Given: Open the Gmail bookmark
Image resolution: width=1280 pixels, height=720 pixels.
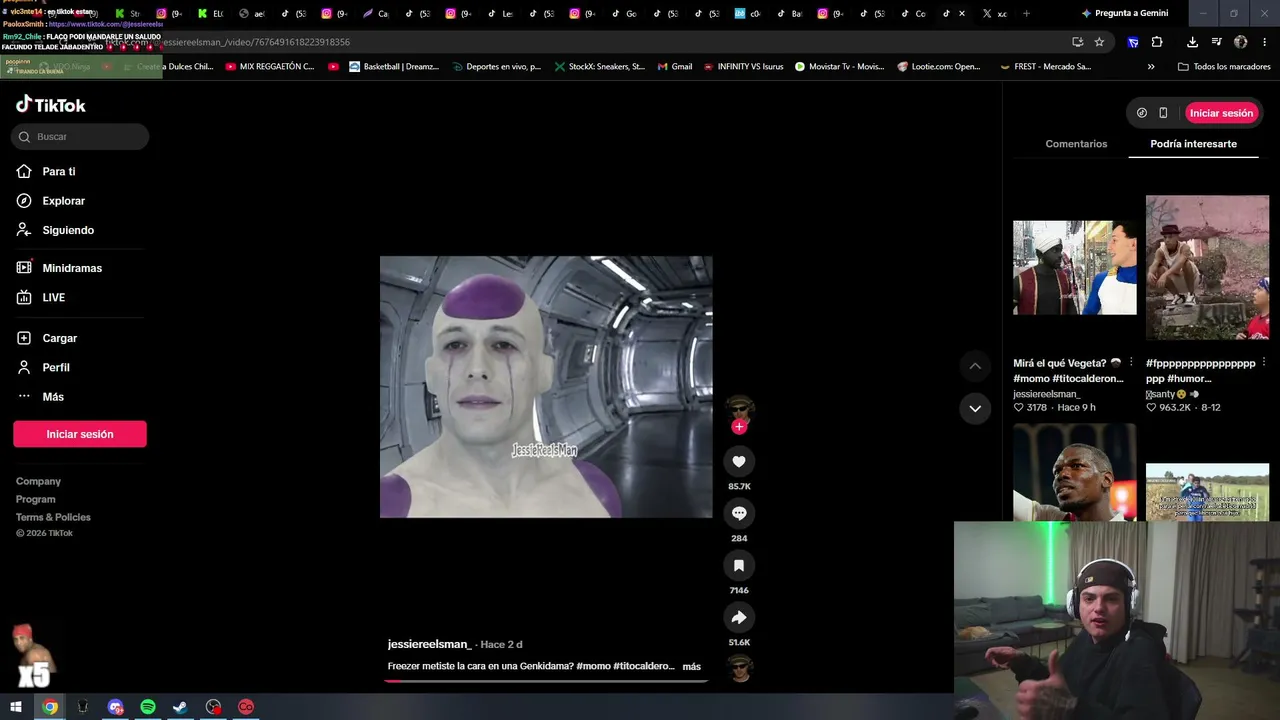Looking at the screenshot, I should click(675, 67).
